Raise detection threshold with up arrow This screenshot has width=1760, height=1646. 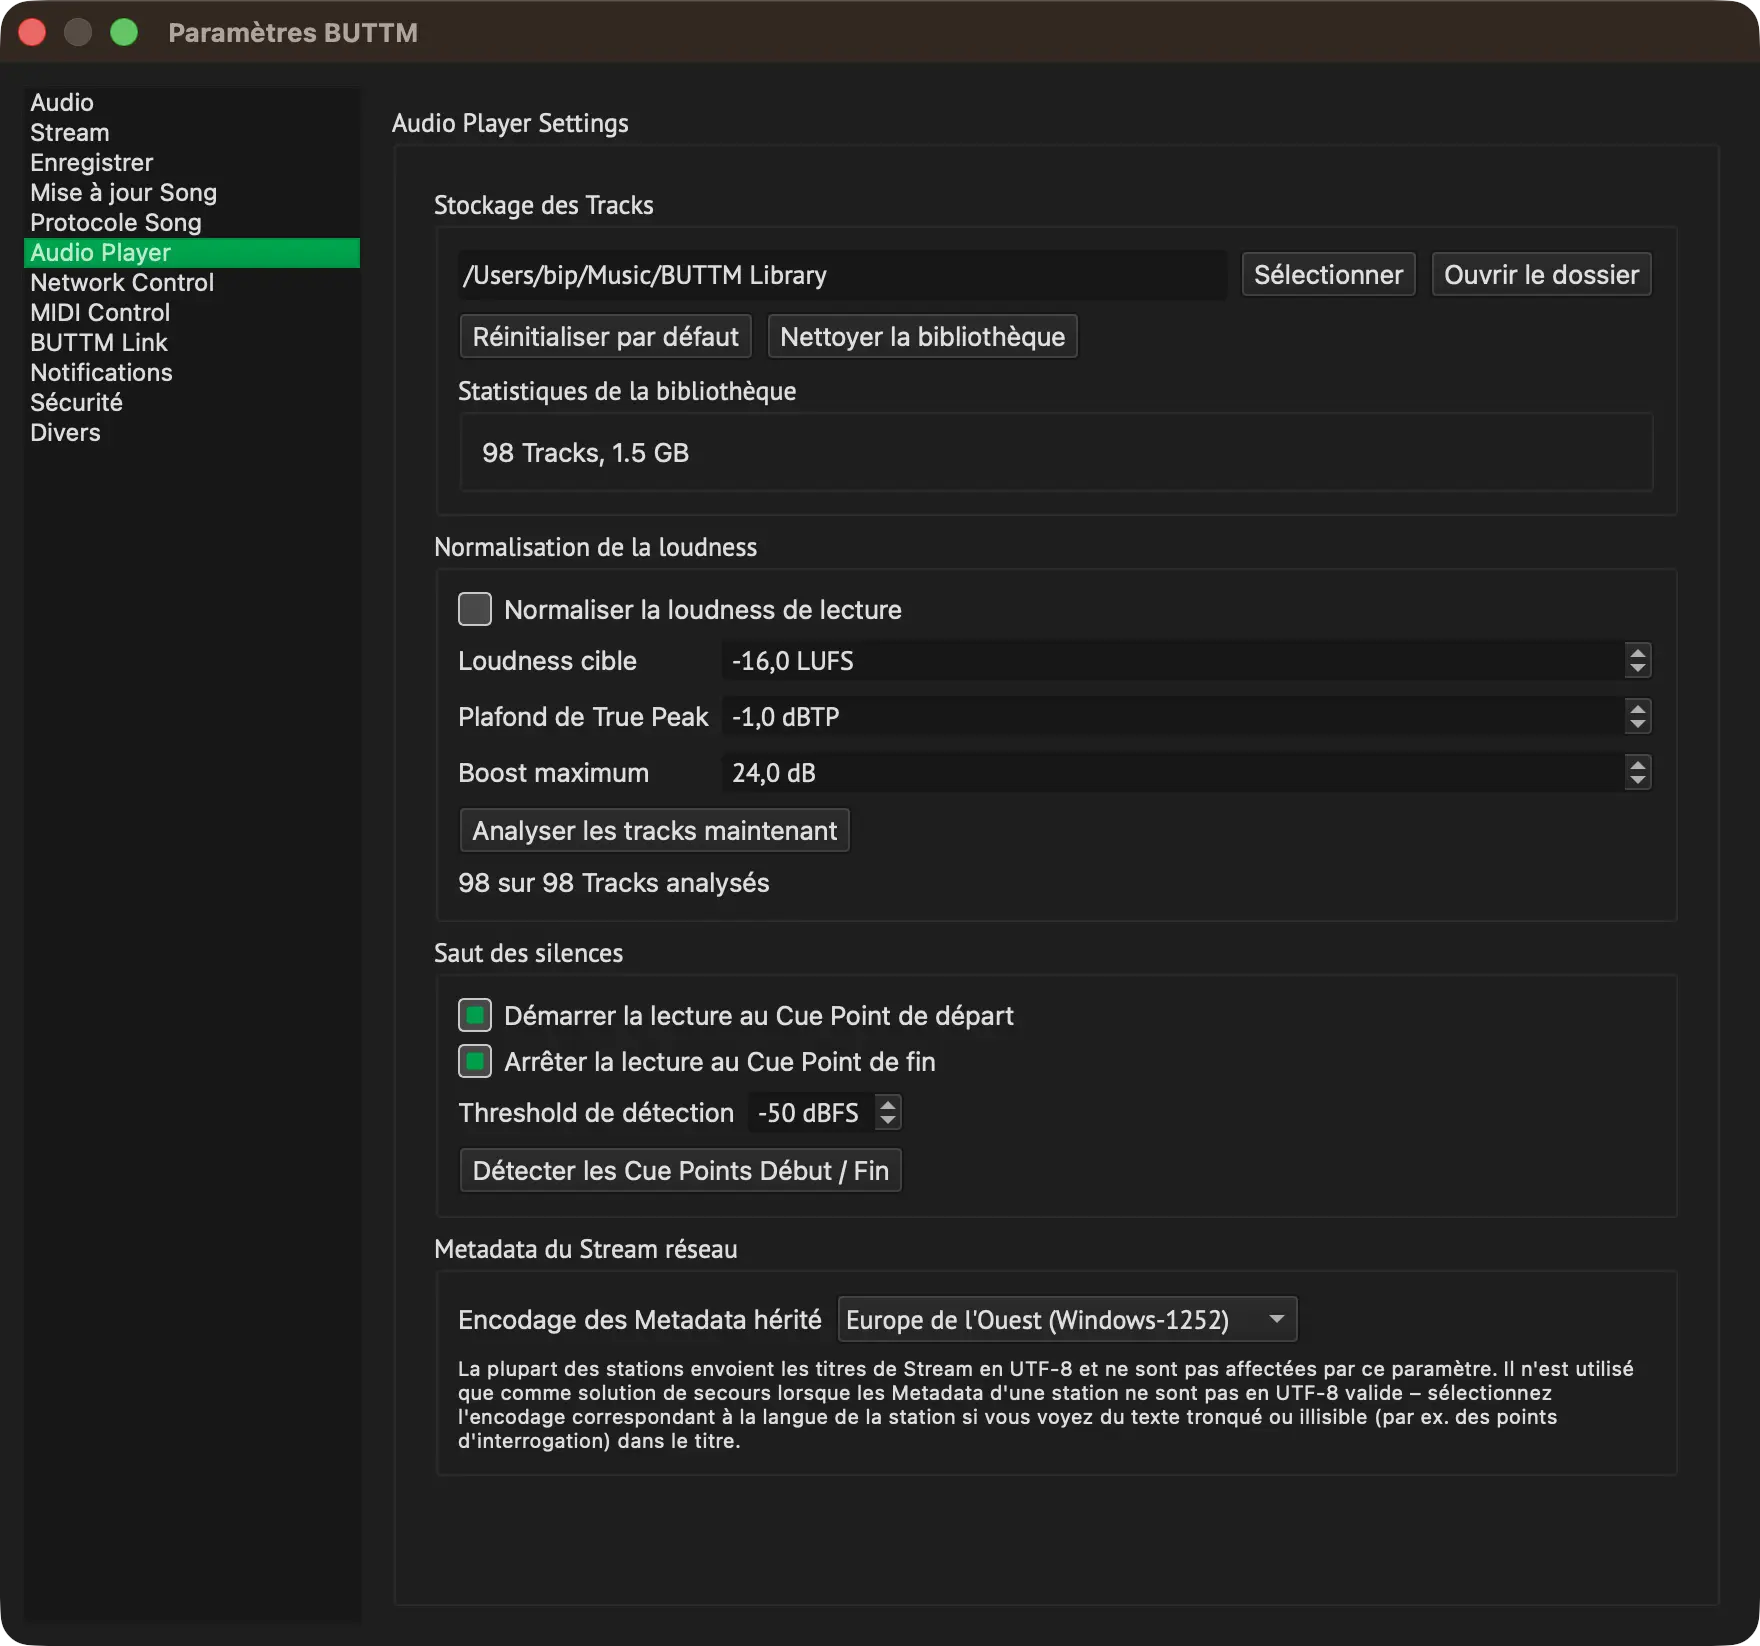(888, 1104)
